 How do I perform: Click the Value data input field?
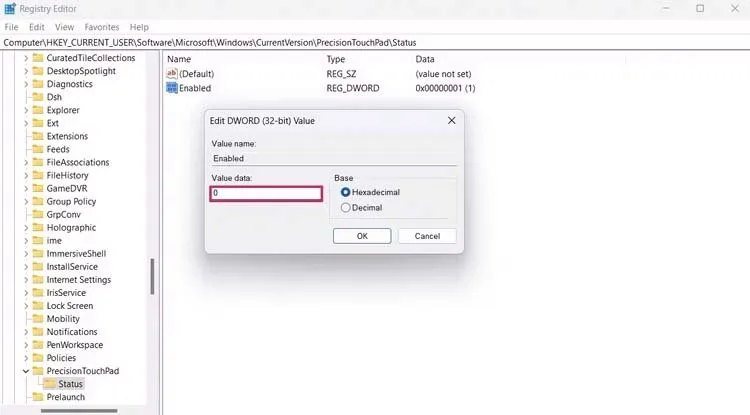tap(266, 193)
